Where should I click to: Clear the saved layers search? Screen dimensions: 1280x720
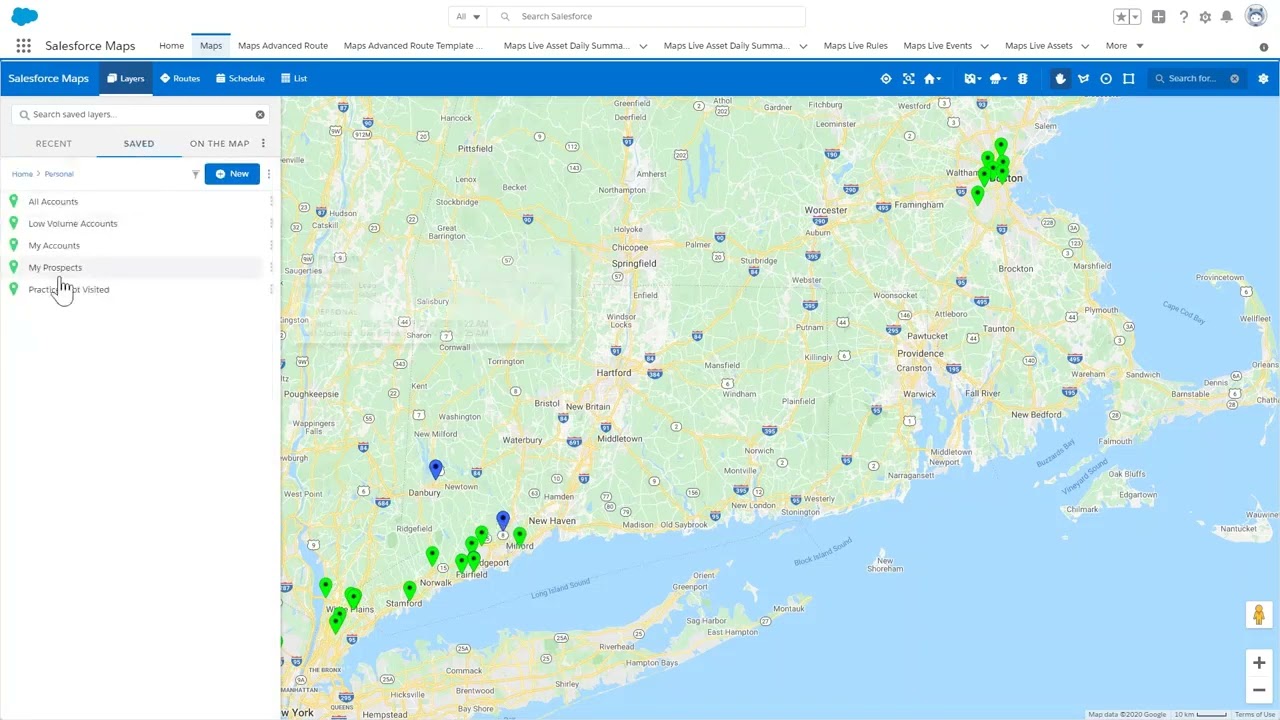coord(260,114)
